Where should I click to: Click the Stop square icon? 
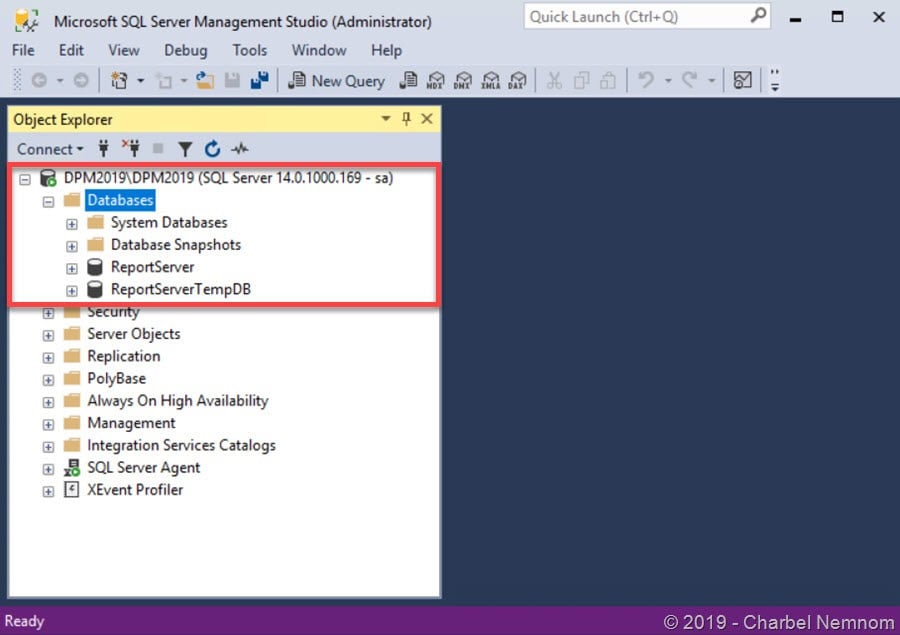coord(158,149)
